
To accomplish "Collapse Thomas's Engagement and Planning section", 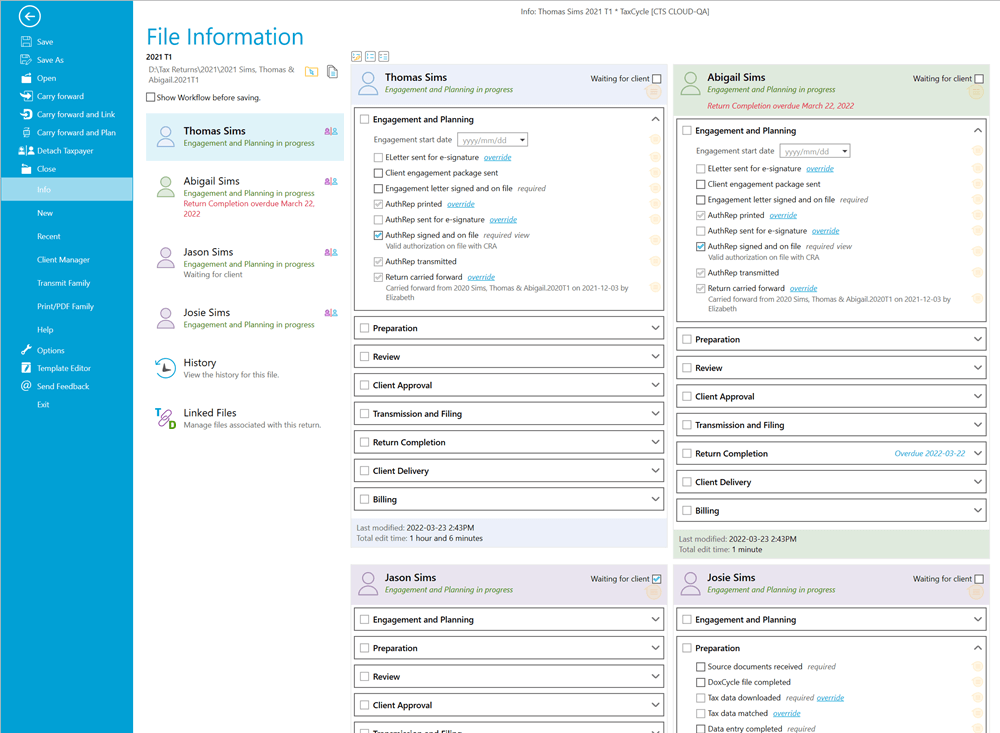I will (x=655, y=119).
